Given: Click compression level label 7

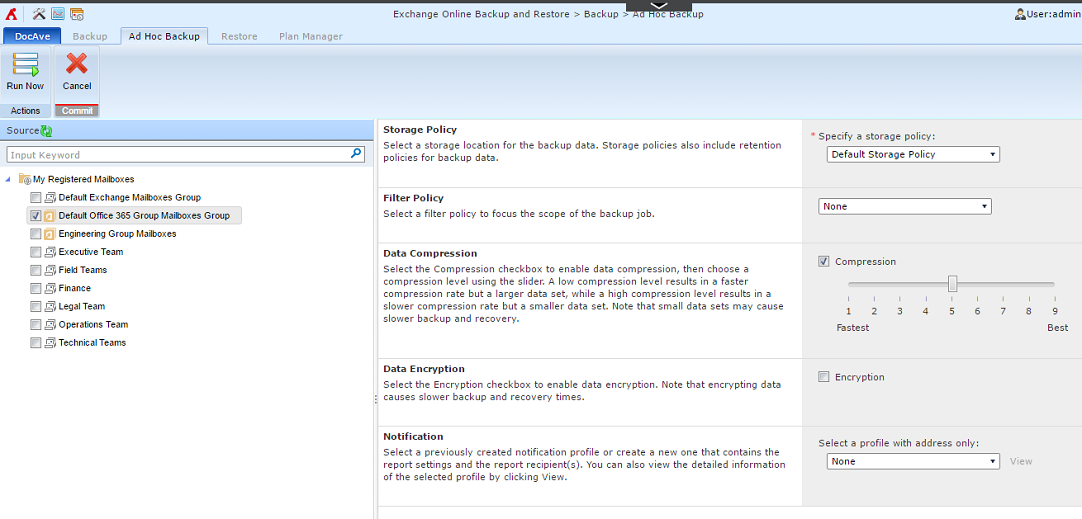Looking at the screenshot, I should pyautogui.click(x=1003, y=311).
